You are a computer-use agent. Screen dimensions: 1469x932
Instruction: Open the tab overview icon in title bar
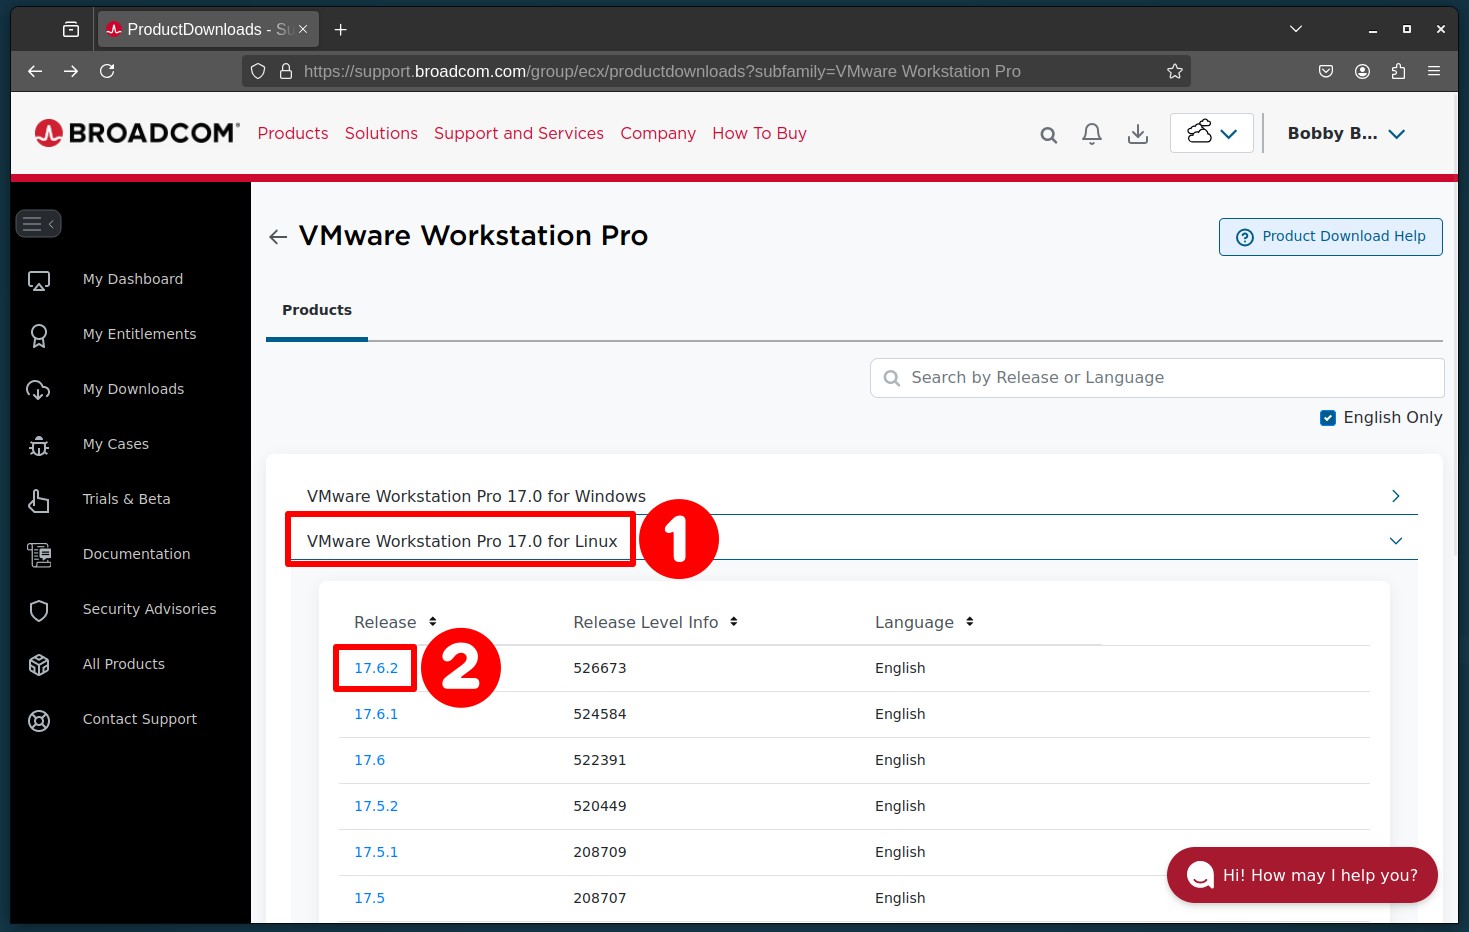[x=71, y=29]
